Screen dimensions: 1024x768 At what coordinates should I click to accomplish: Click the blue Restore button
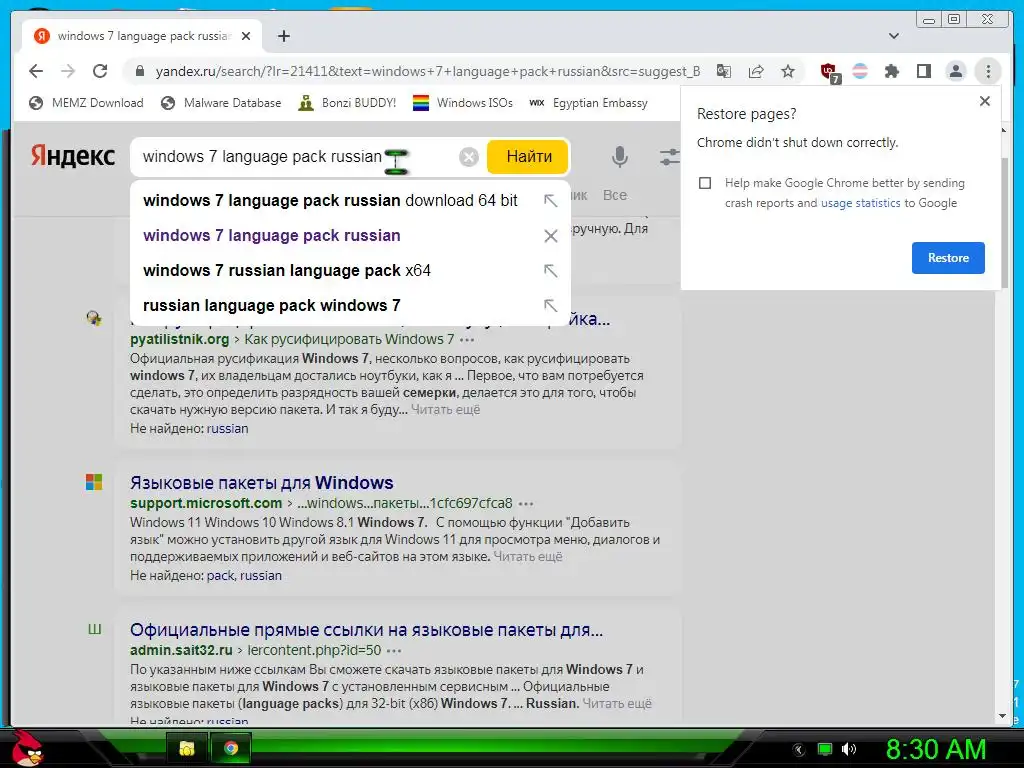948,258
